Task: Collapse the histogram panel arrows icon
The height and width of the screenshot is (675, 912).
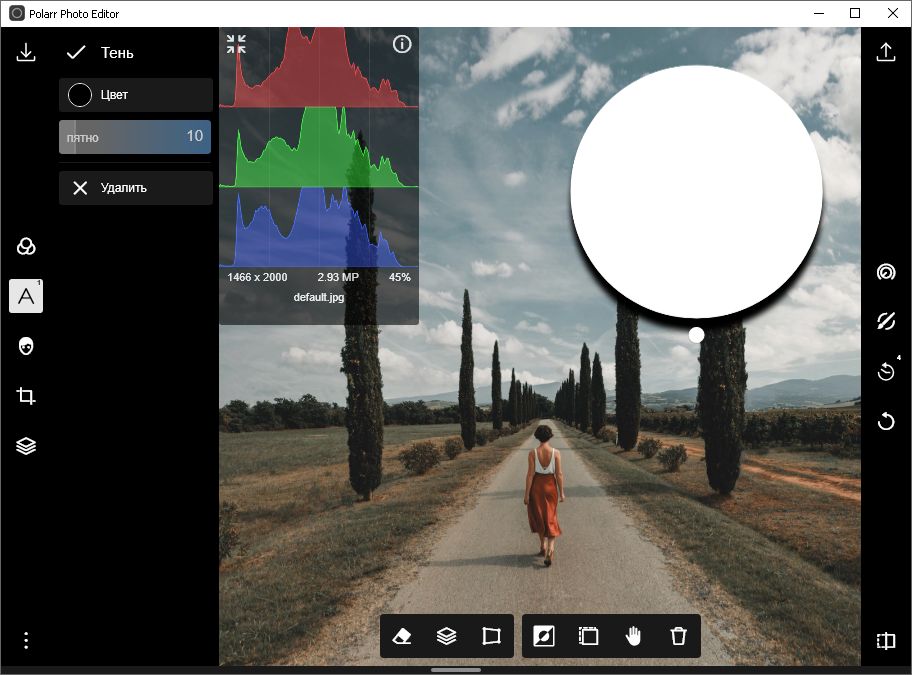Action: (x=236, y=44)
